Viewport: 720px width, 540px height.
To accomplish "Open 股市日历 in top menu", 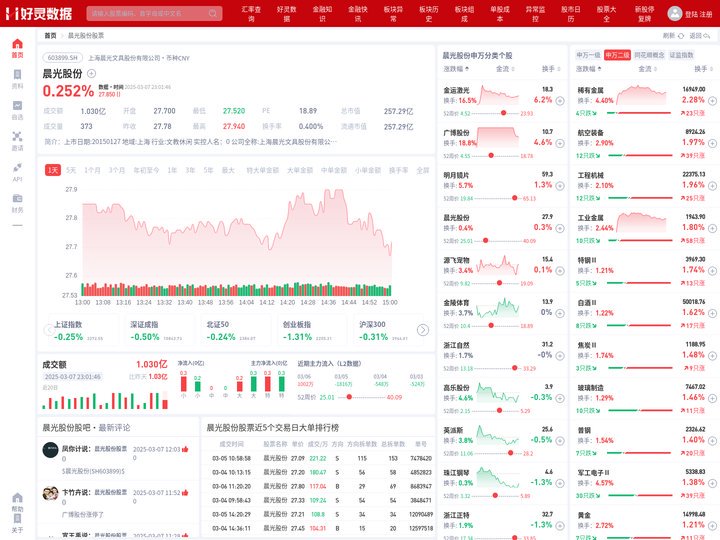I will tap(571, 14).
